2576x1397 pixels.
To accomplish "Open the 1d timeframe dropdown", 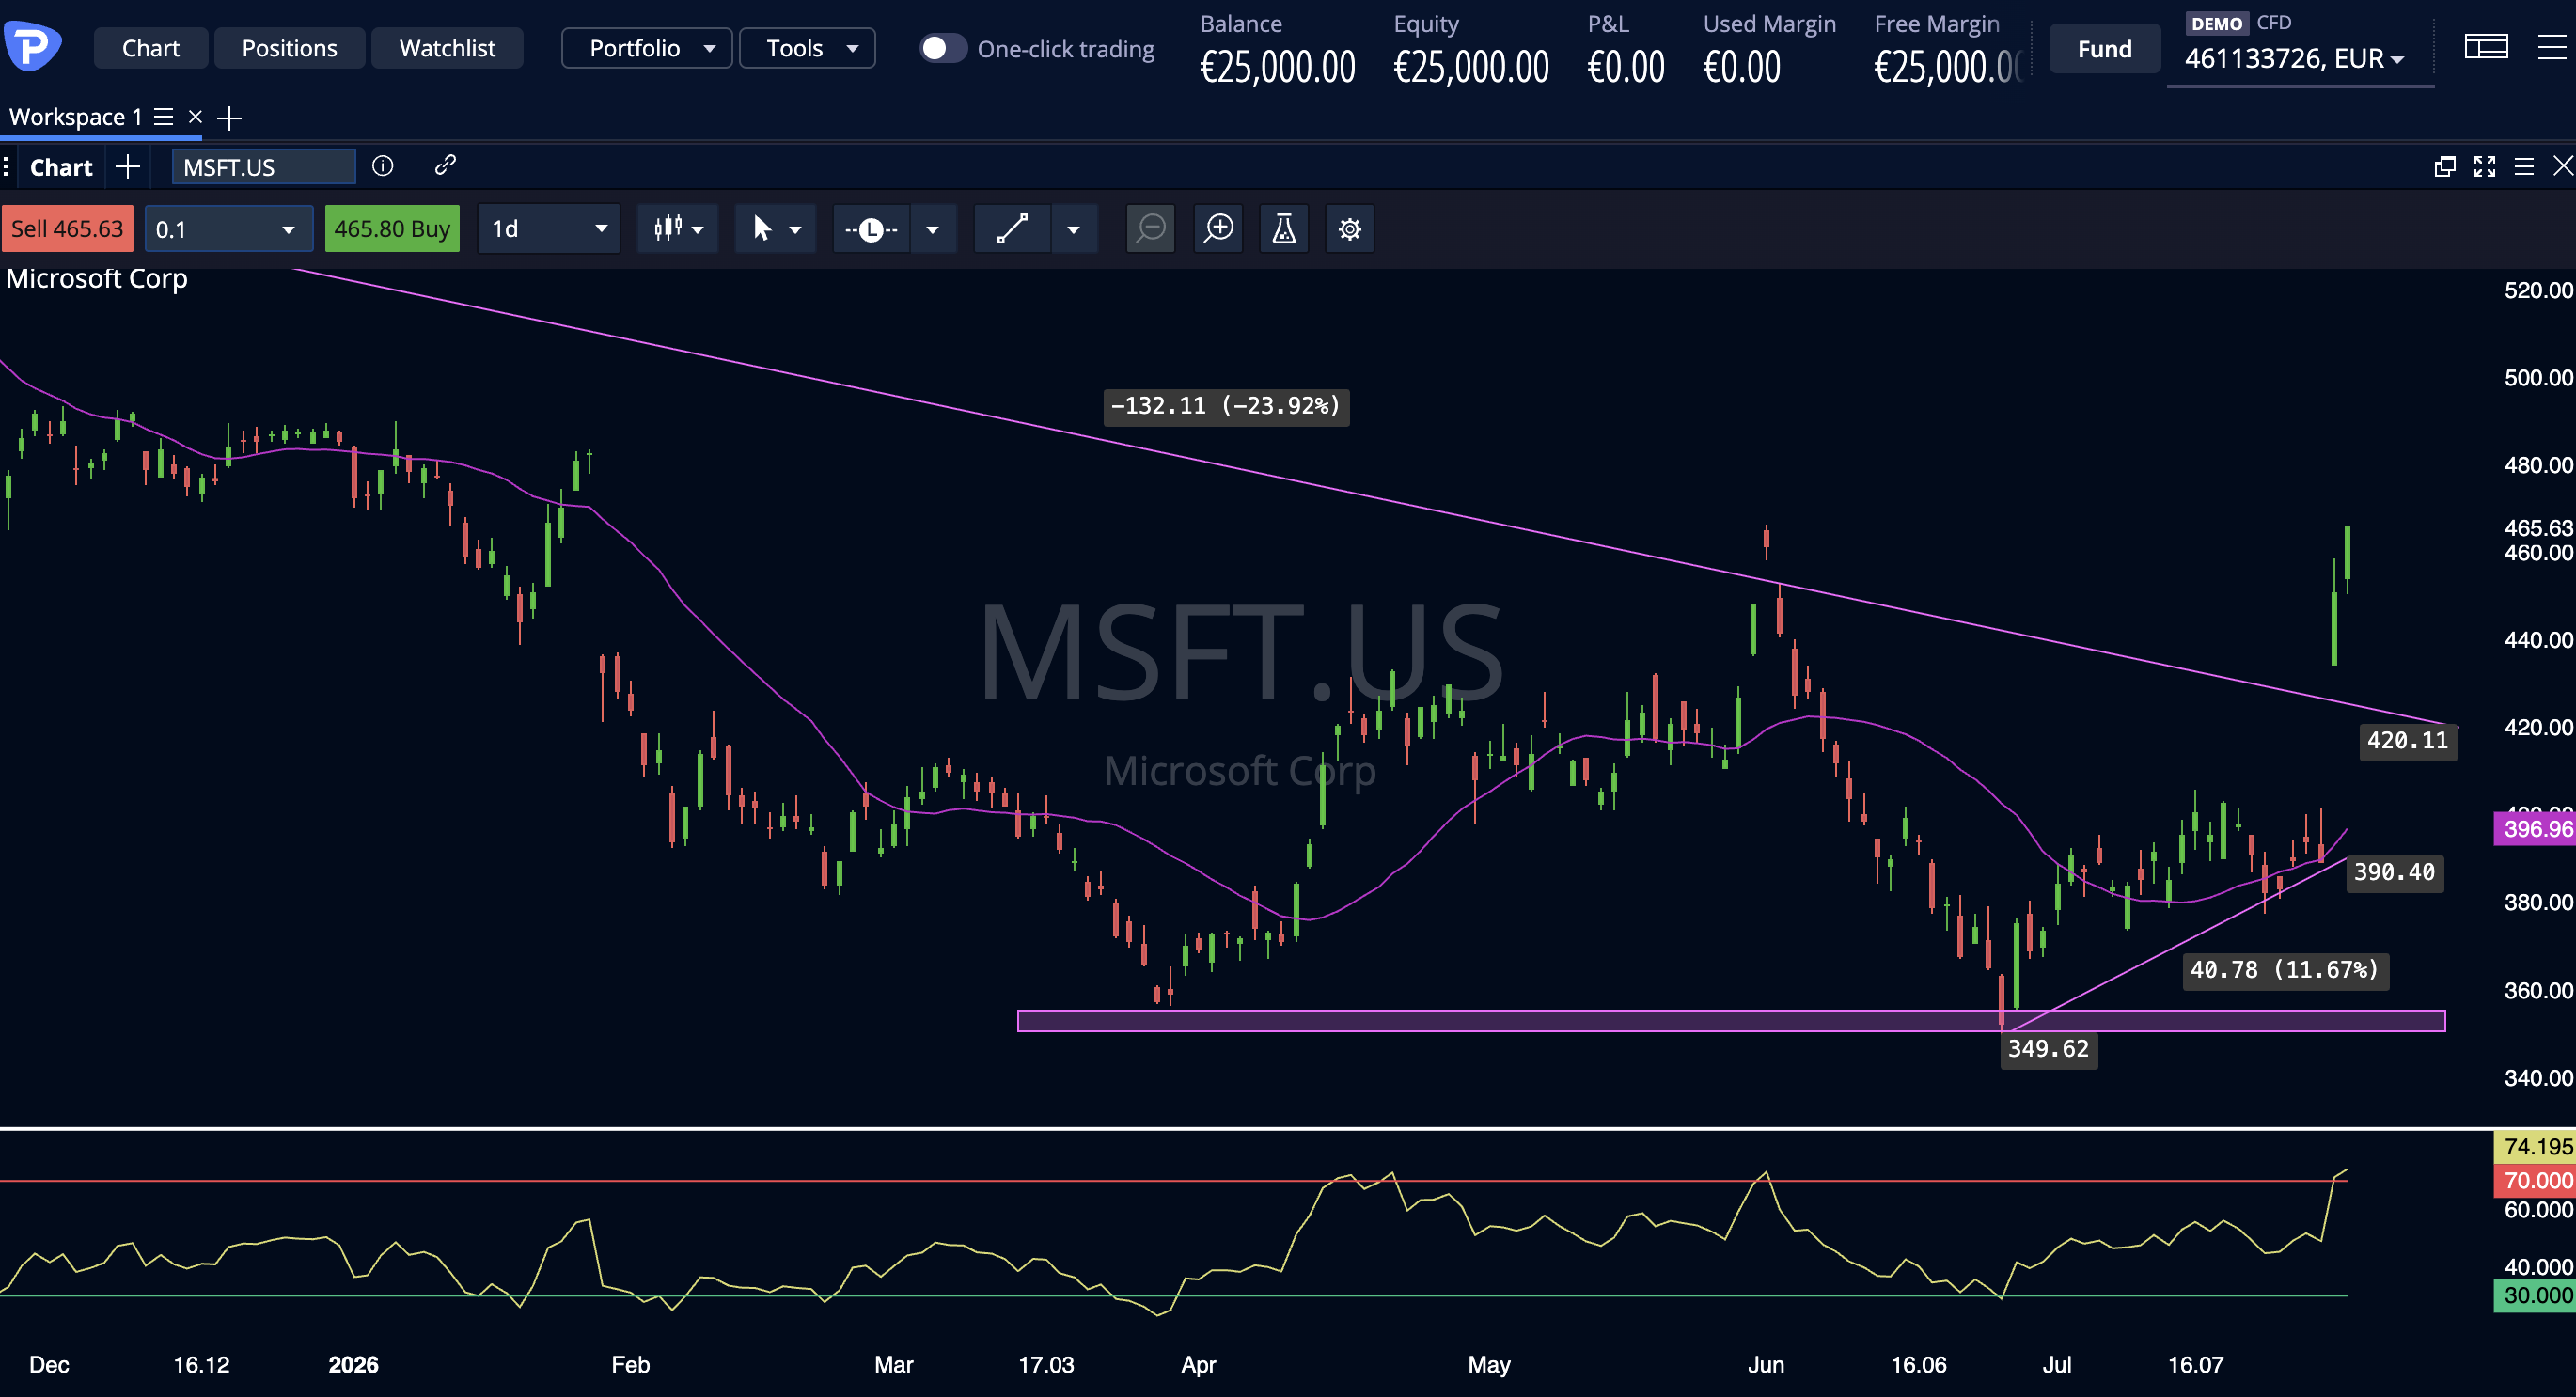I will pos(549,229).
